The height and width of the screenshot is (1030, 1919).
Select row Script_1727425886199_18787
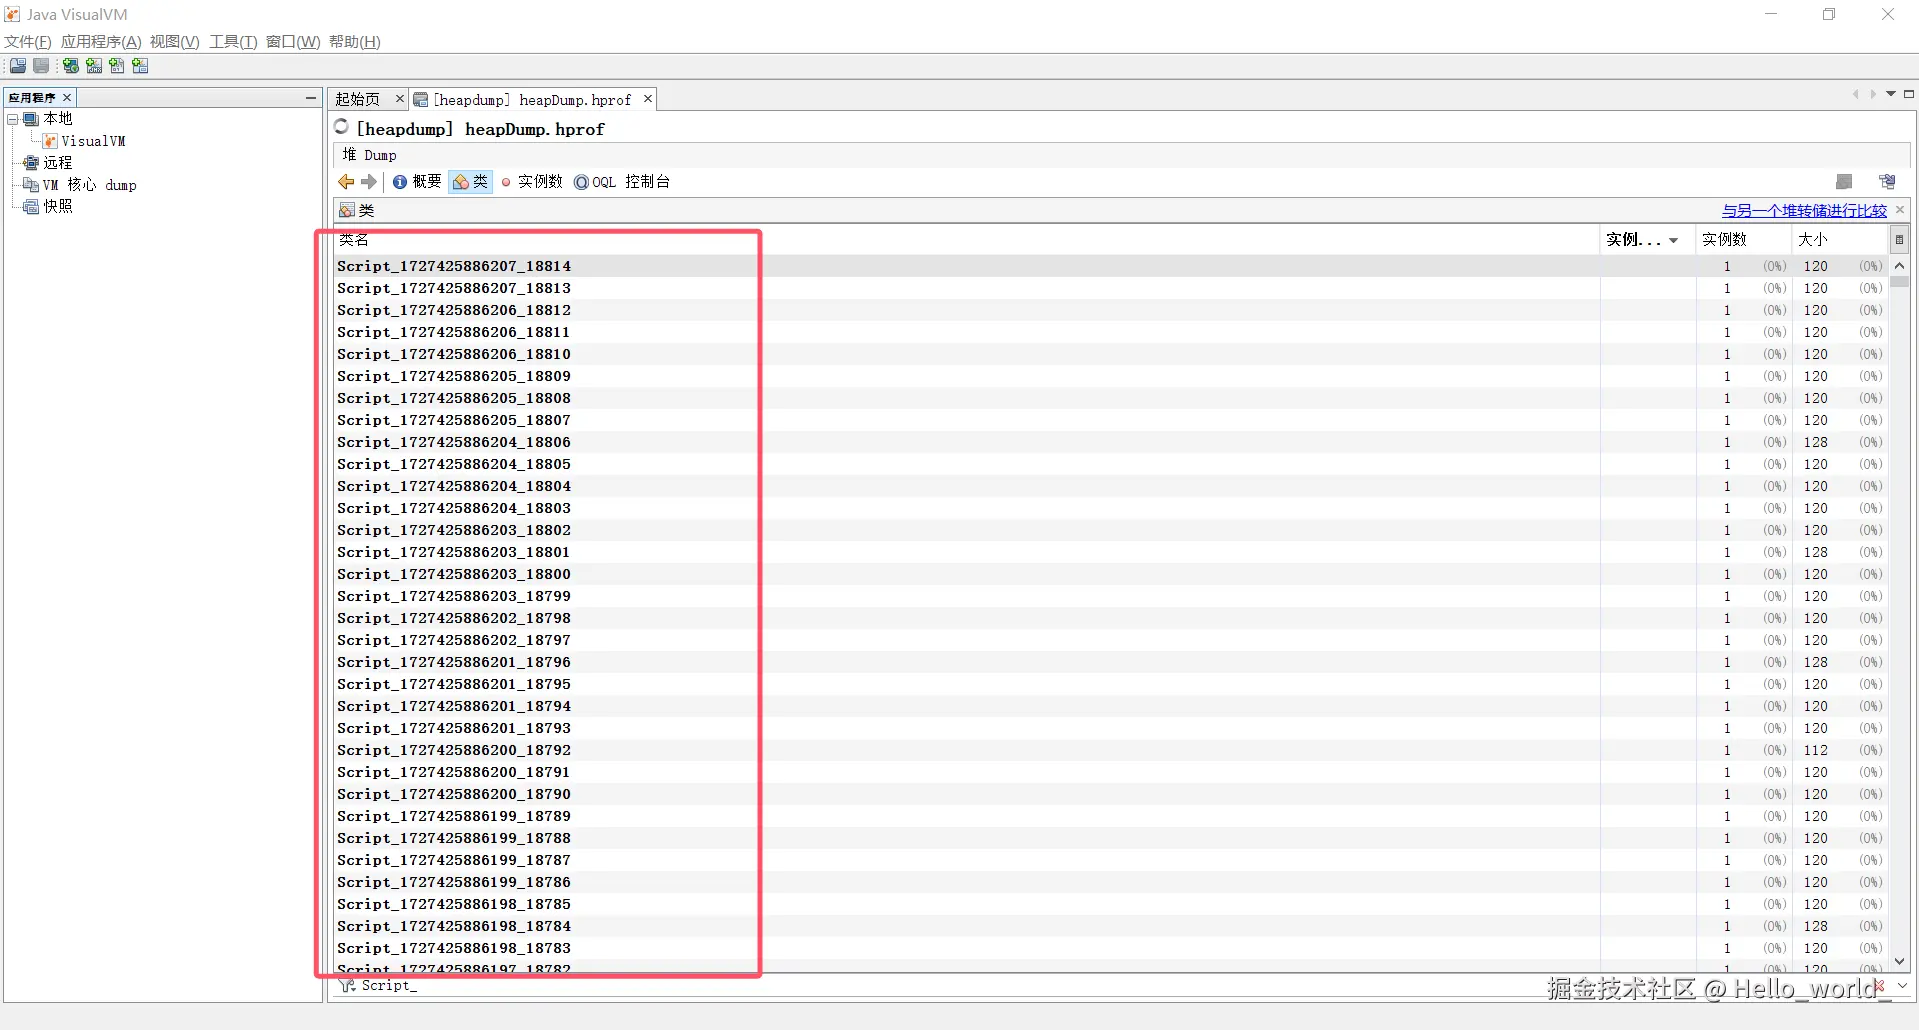(x=1111, y=860)
